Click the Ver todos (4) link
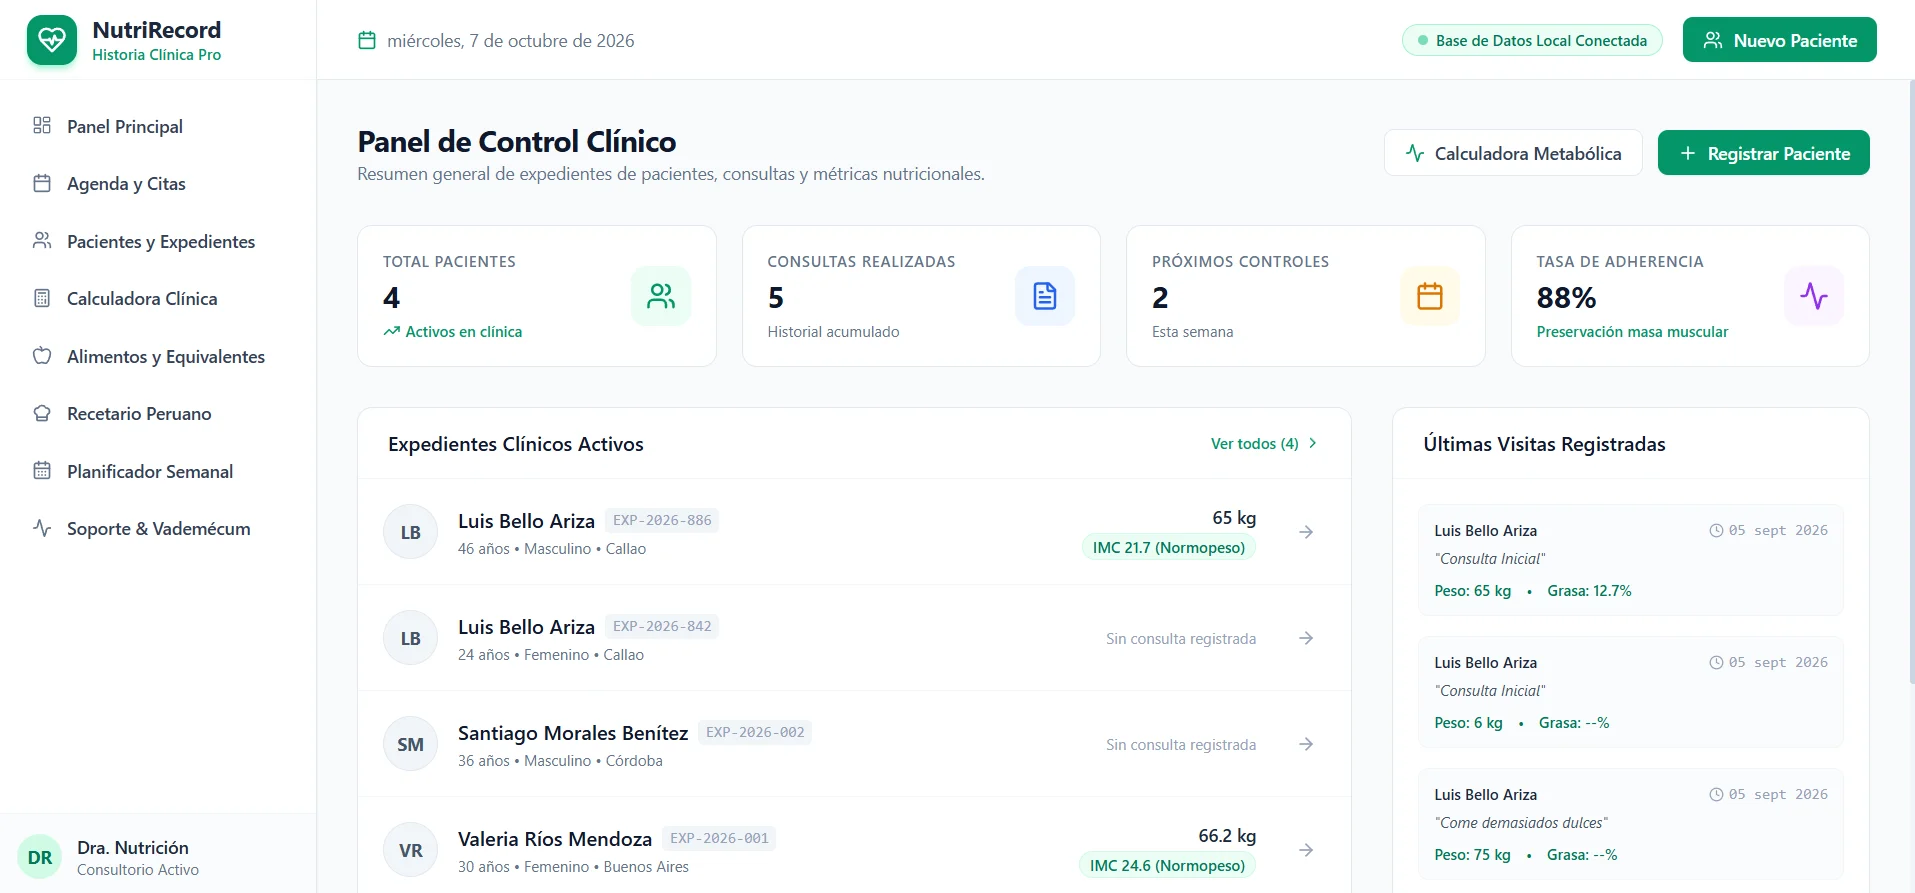 click(1264, 444)
